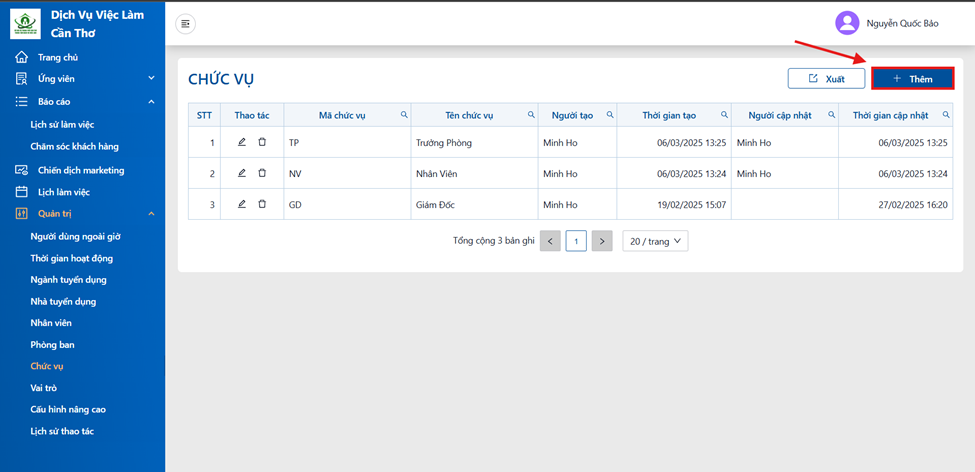The width and height of the screenshot is (975, 472).
Task: Collapse the Quản trị submenu chevron
Action: point(151,214)
